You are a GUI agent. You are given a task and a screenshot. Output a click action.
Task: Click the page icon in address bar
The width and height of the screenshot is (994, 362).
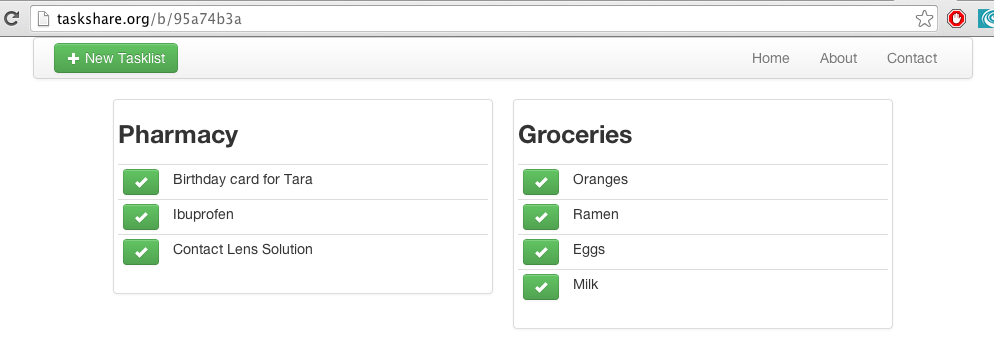click(x=43, y=19)
